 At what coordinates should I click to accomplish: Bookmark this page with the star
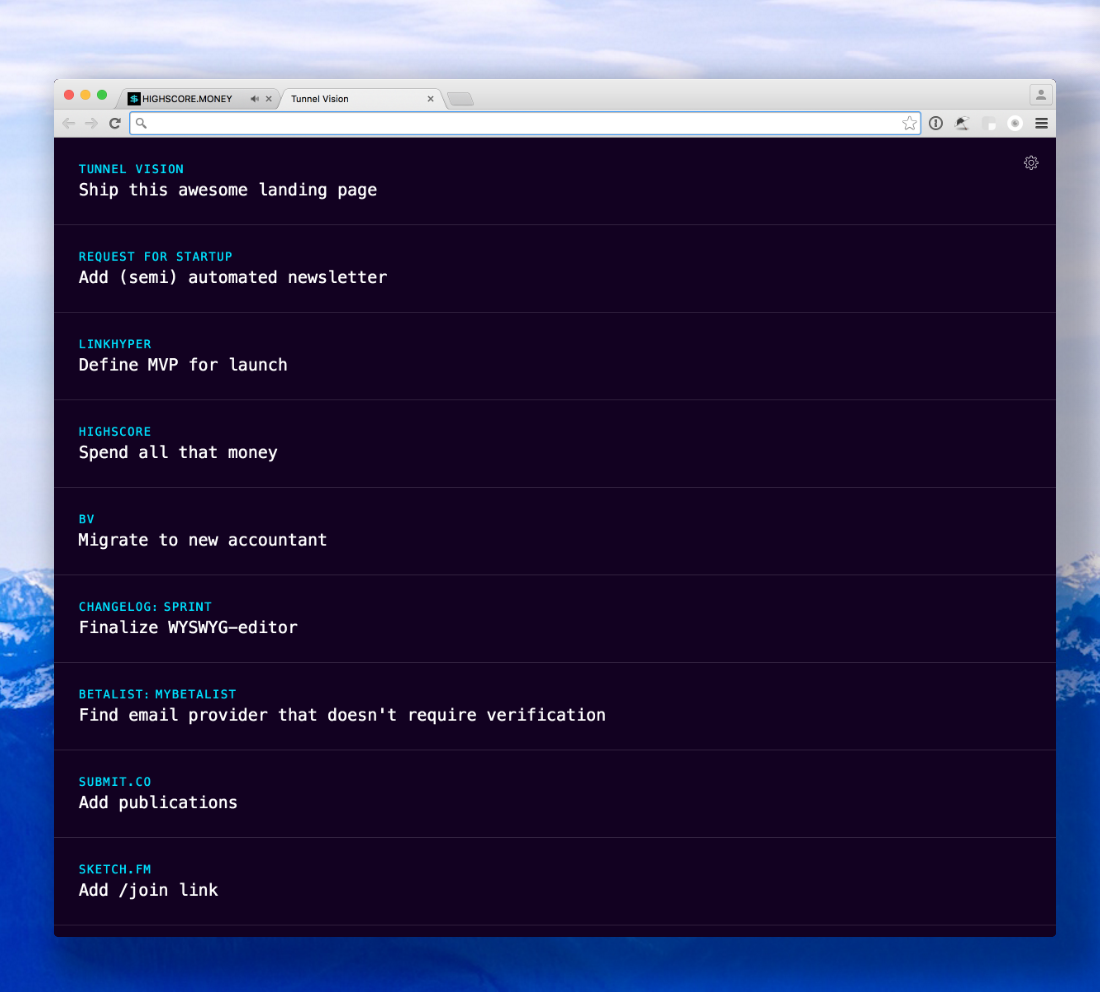tap(909, 123)
